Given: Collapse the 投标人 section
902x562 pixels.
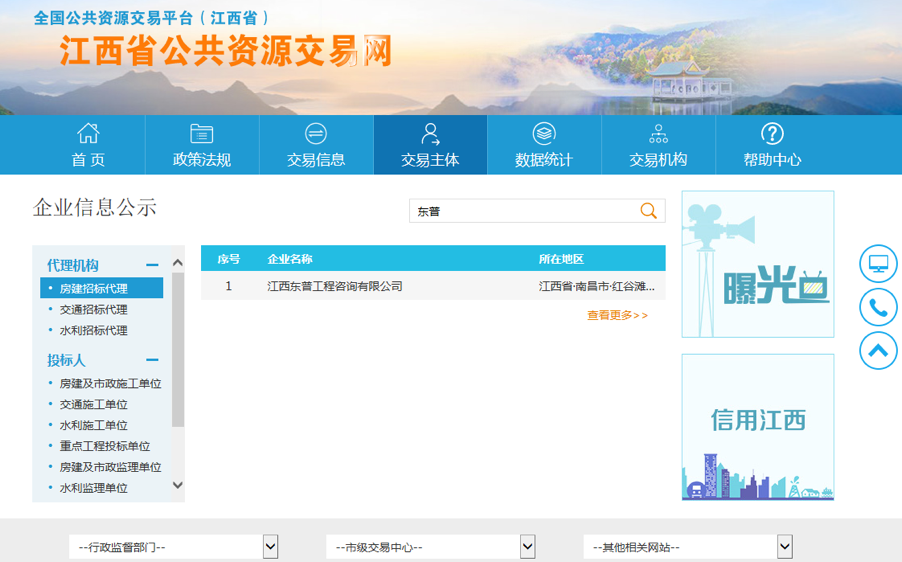Looking at the screenshot, I should click(x=152, y=360).
